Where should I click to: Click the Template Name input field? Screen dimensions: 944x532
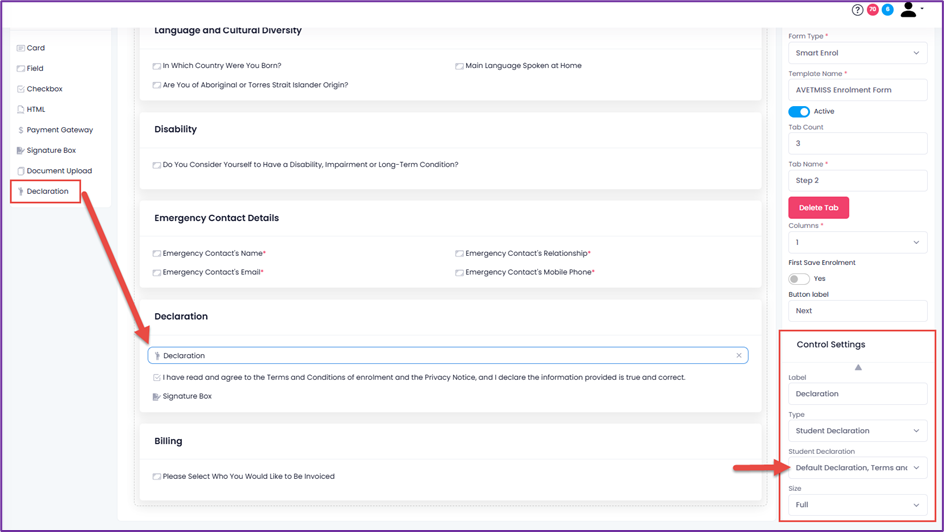[857, 90]
